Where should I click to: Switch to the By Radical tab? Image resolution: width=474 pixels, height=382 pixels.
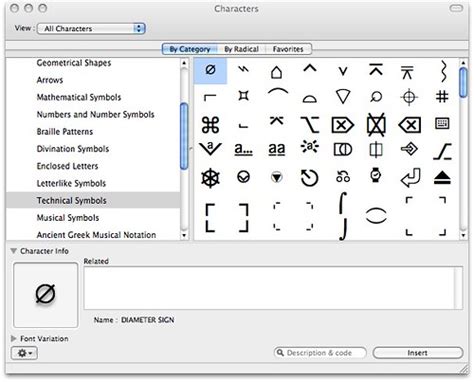[241, 49]
